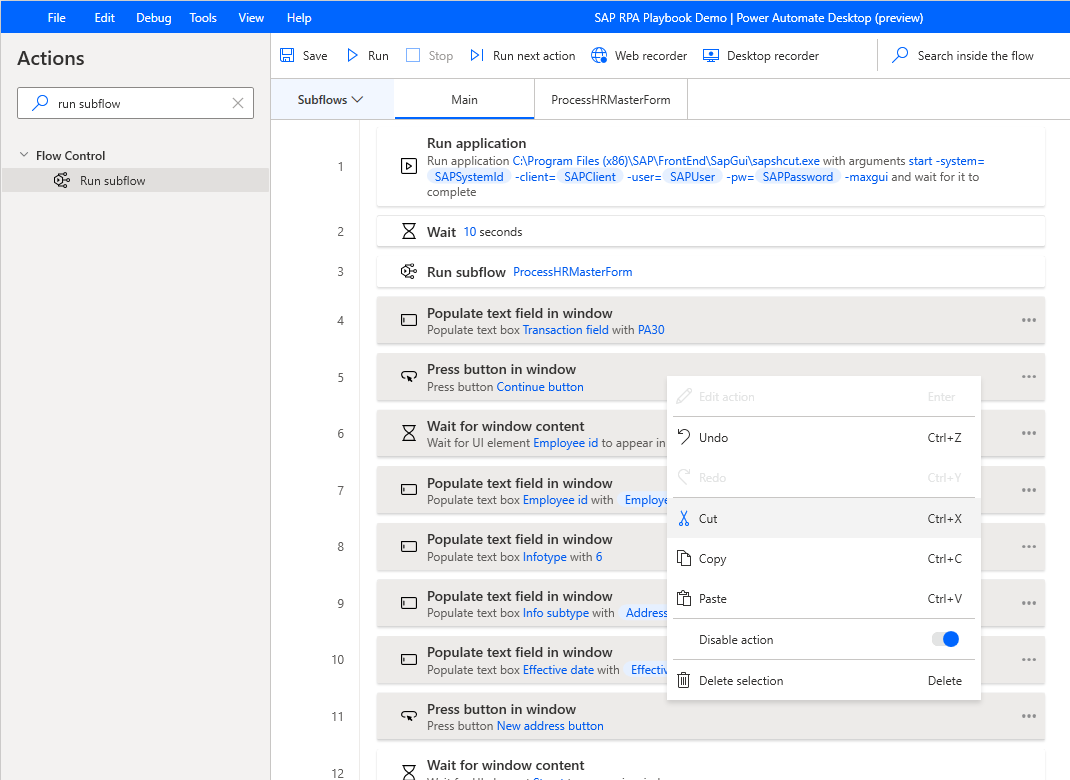
Task: Open more options for step 8
Action: tap(1029, 547)
